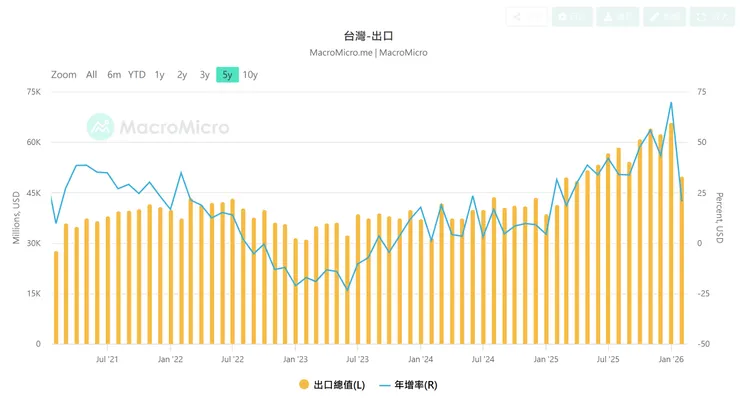The width and height of the screenshot is (740, 402).
Task: Click the Jan '22 x-axis label
Action: coord(170,359)
